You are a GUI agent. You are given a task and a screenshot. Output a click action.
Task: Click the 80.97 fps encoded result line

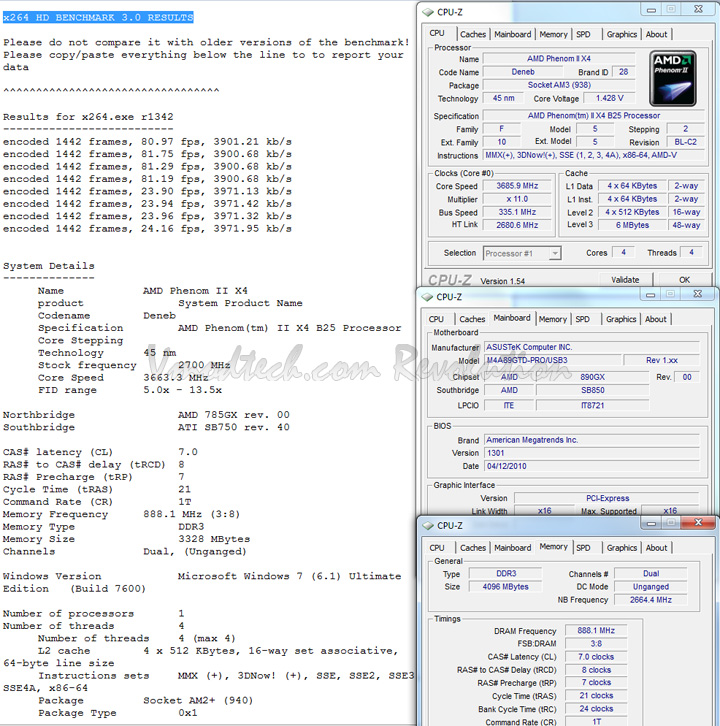147,142
